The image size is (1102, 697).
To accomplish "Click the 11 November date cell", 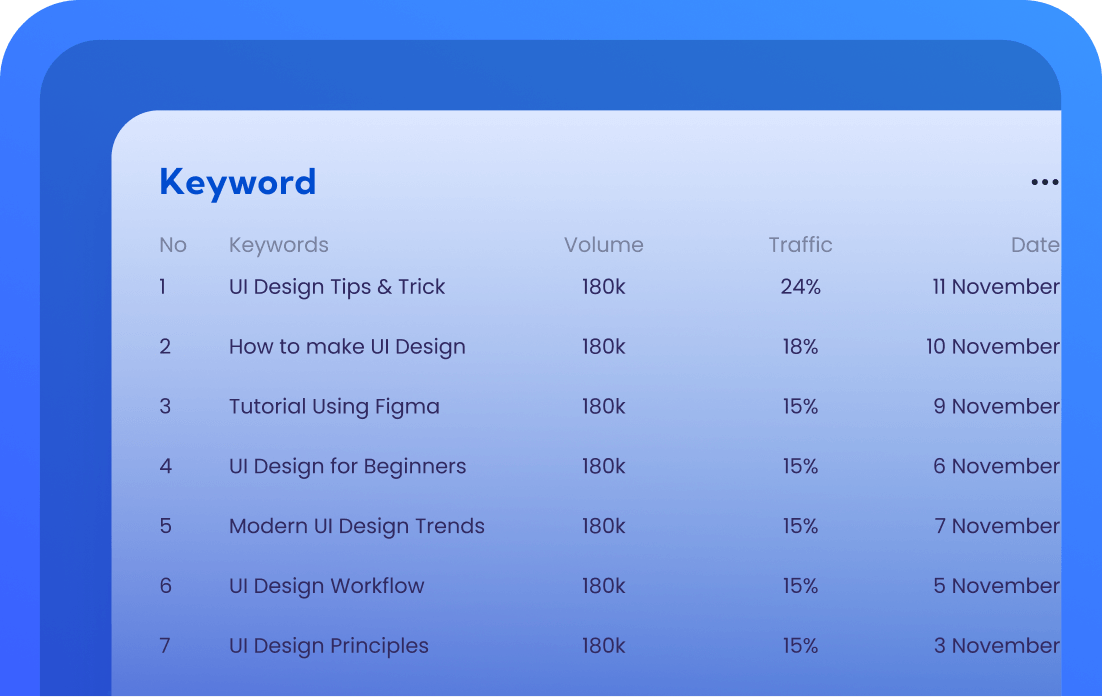I will 995,287.
